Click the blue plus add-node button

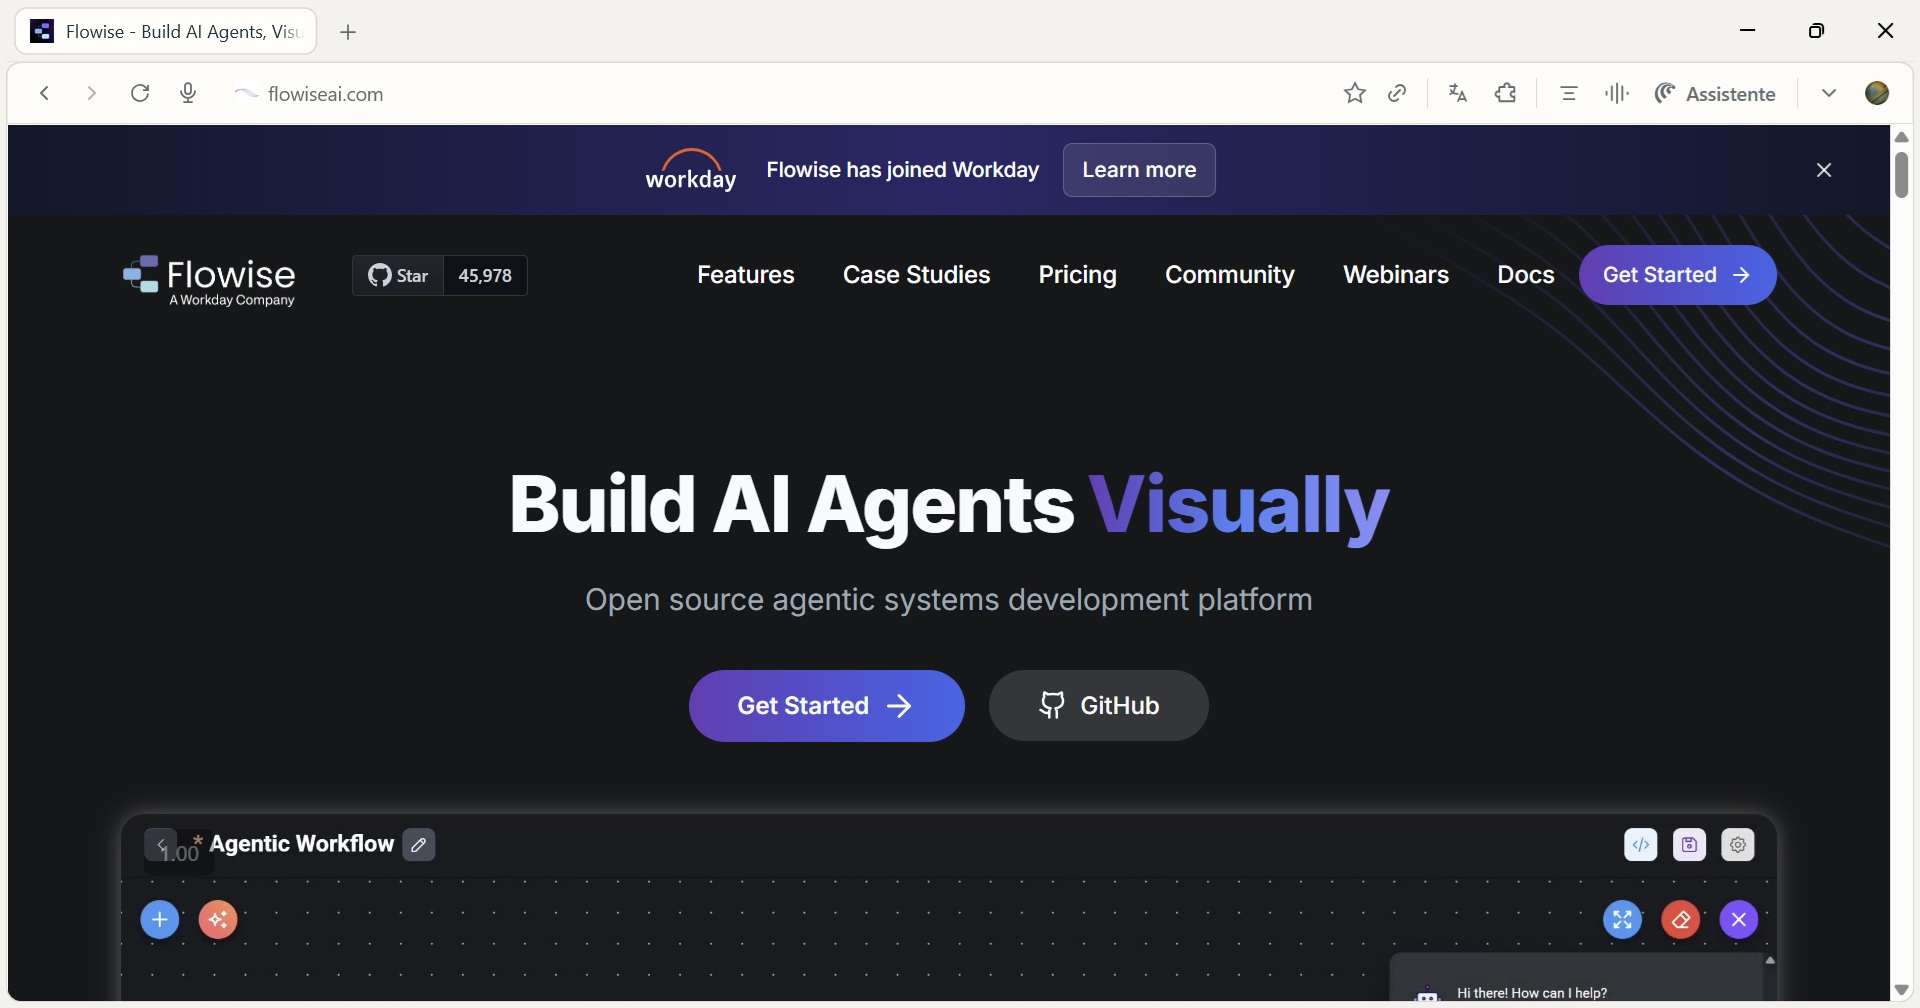[160, 920]
